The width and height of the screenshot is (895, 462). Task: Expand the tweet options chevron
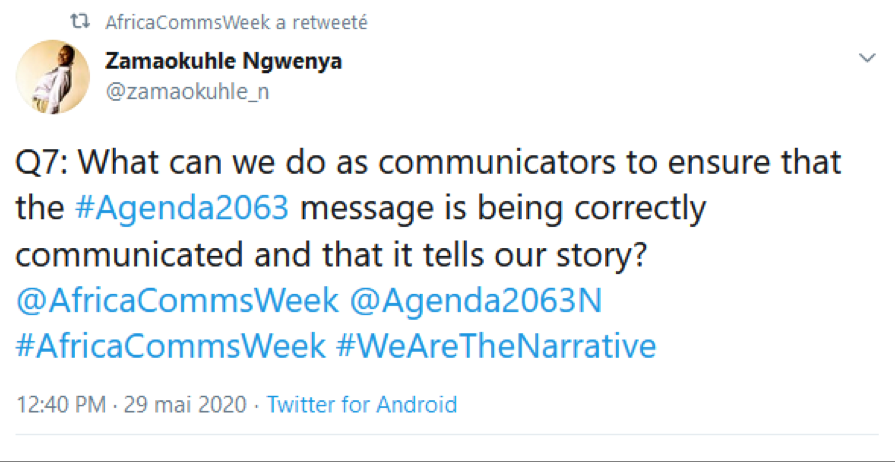coord(867,60)
